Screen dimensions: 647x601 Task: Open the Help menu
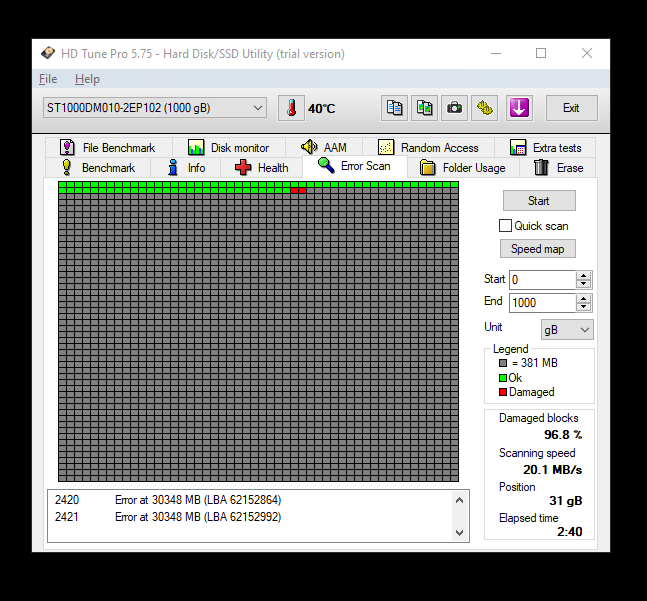[87, 79]
